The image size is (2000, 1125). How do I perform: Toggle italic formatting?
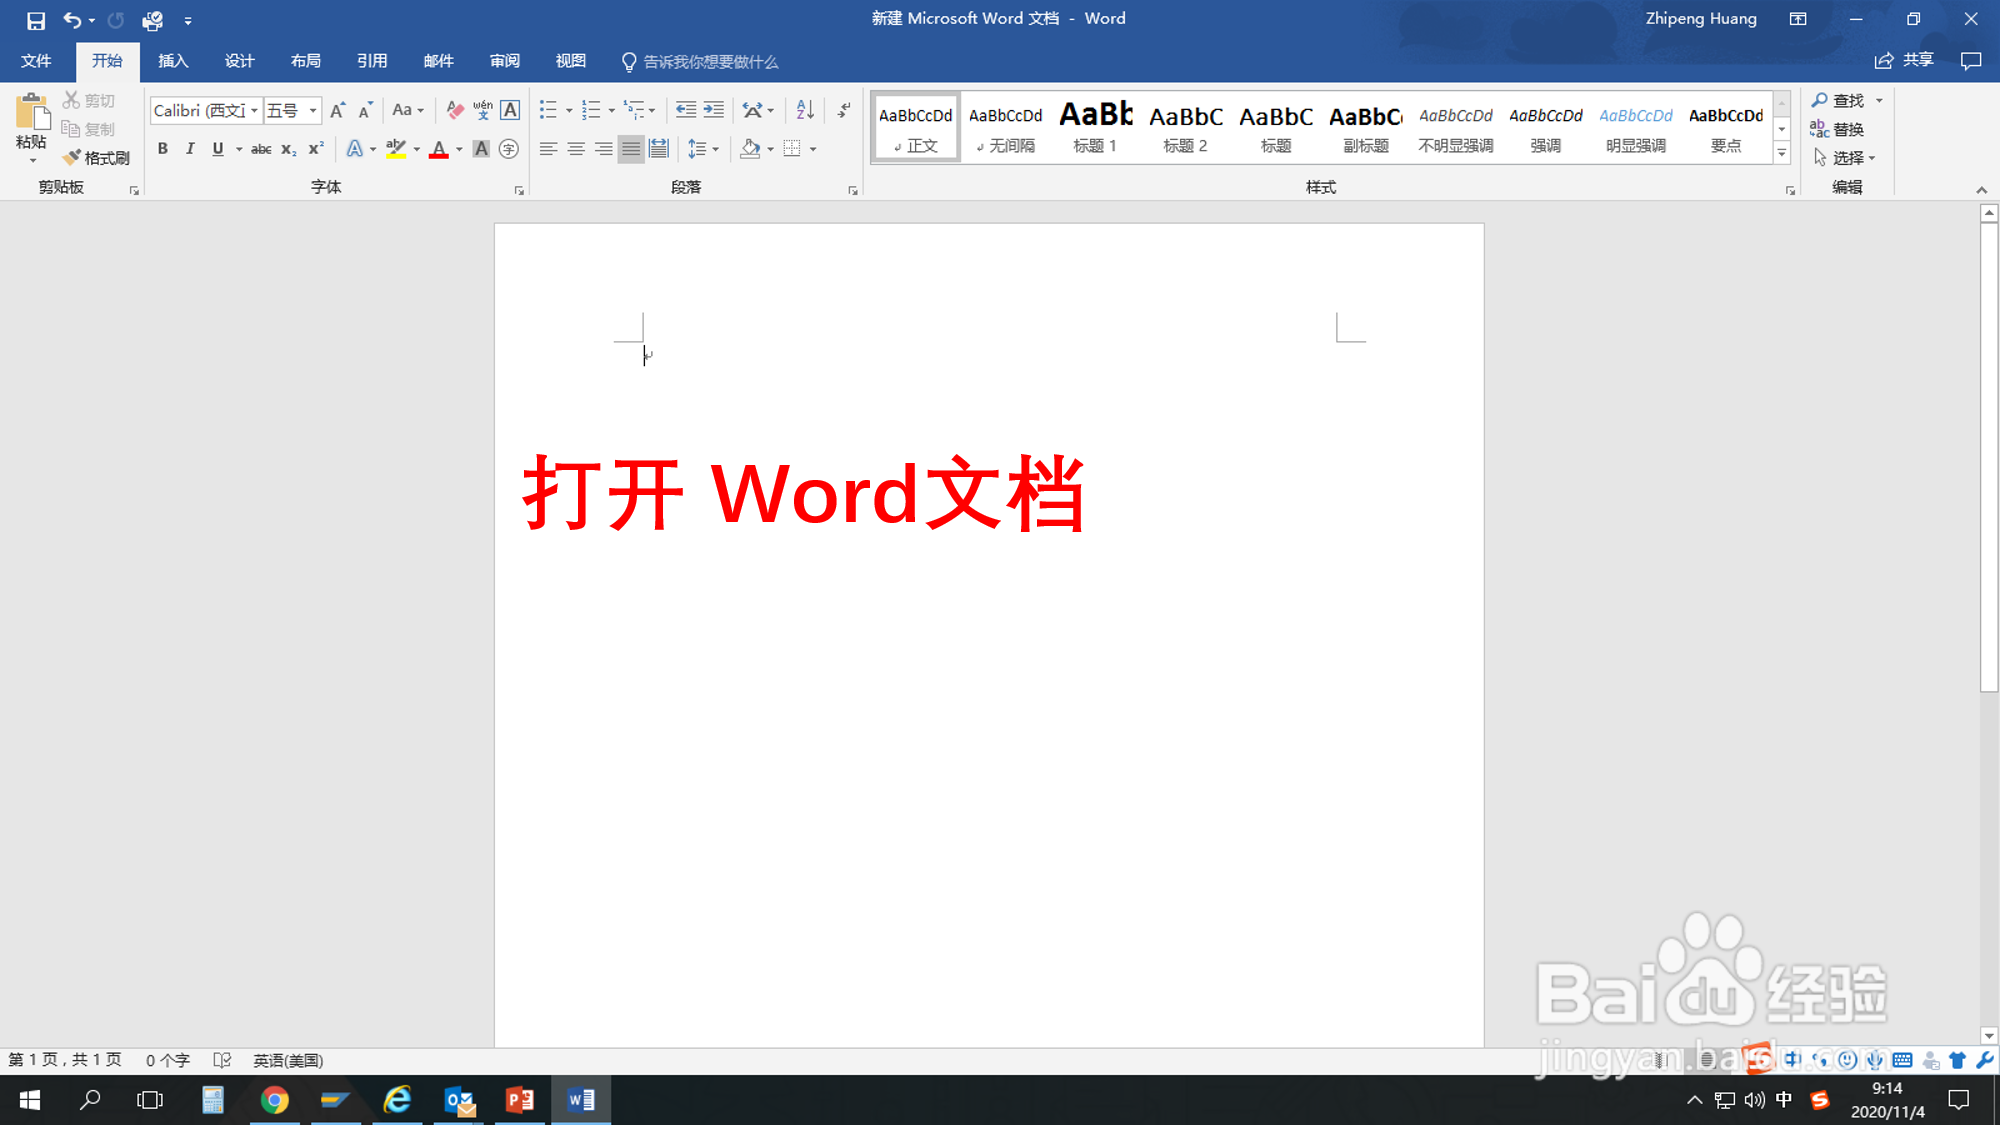pyautogui.click(x=190, y=149)
